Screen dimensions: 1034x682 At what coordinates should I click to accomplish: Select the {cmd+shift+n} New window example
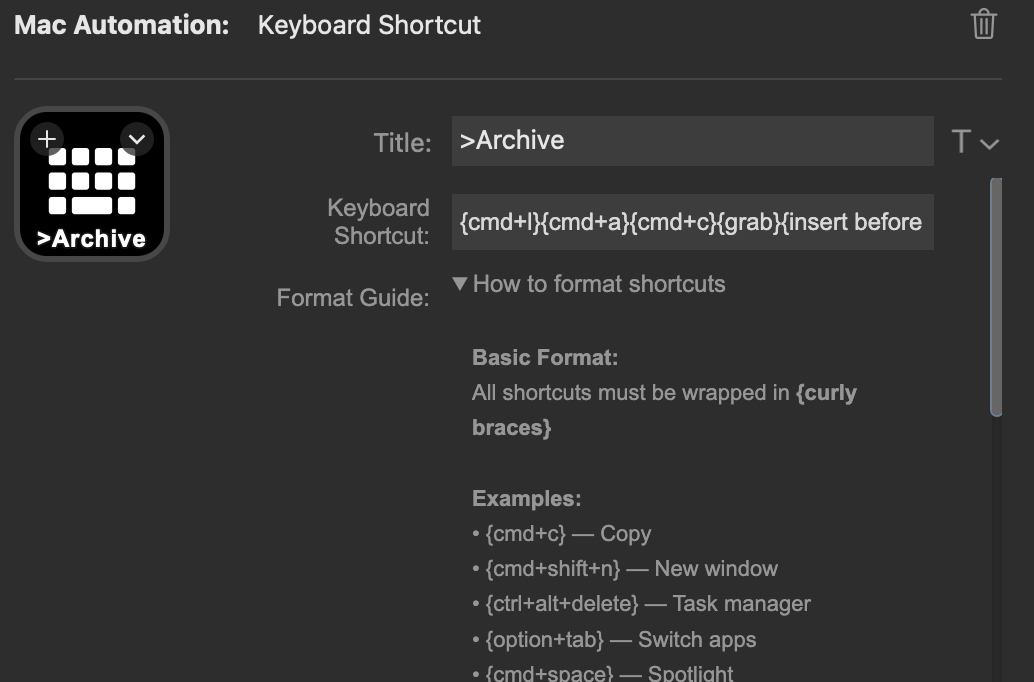click(x=625, y=568)
